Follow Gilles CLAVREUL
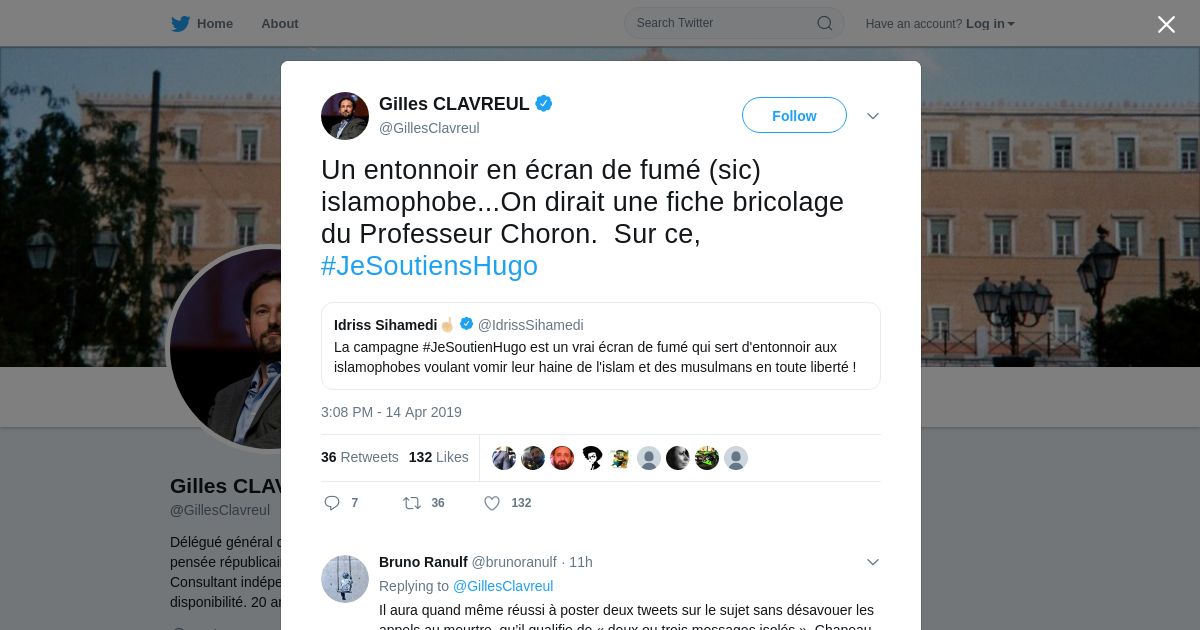 (x=794, y=115)
